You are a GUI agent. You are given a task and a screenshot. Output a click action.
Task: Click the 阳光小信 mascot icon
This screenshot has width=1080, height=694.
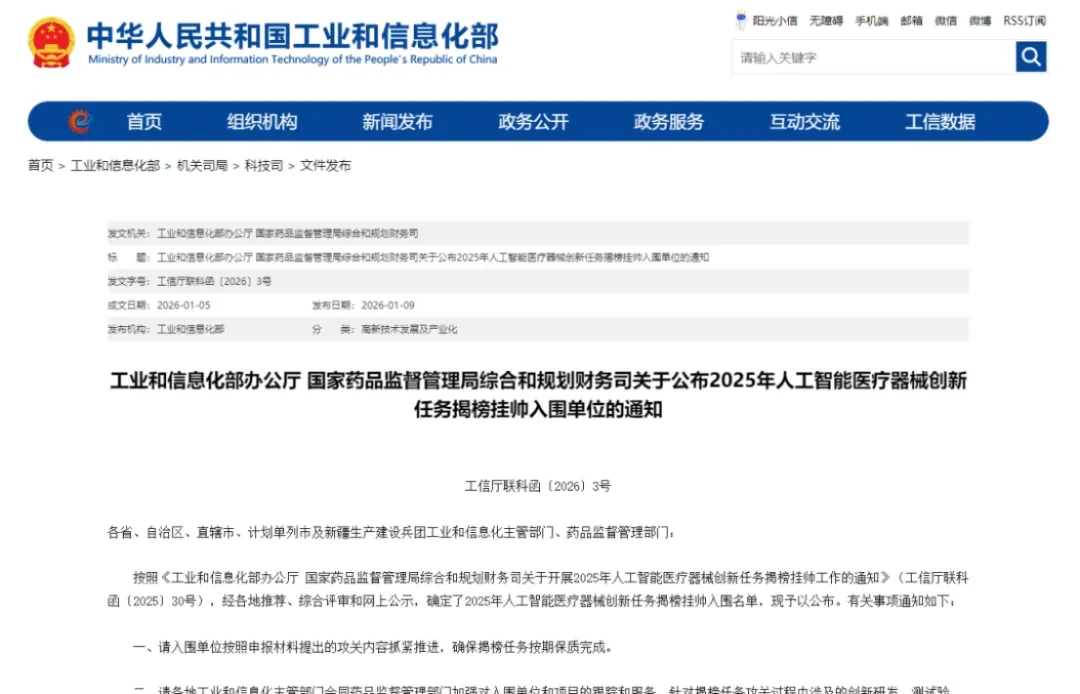pyautogui.click(x=741, y=20)
